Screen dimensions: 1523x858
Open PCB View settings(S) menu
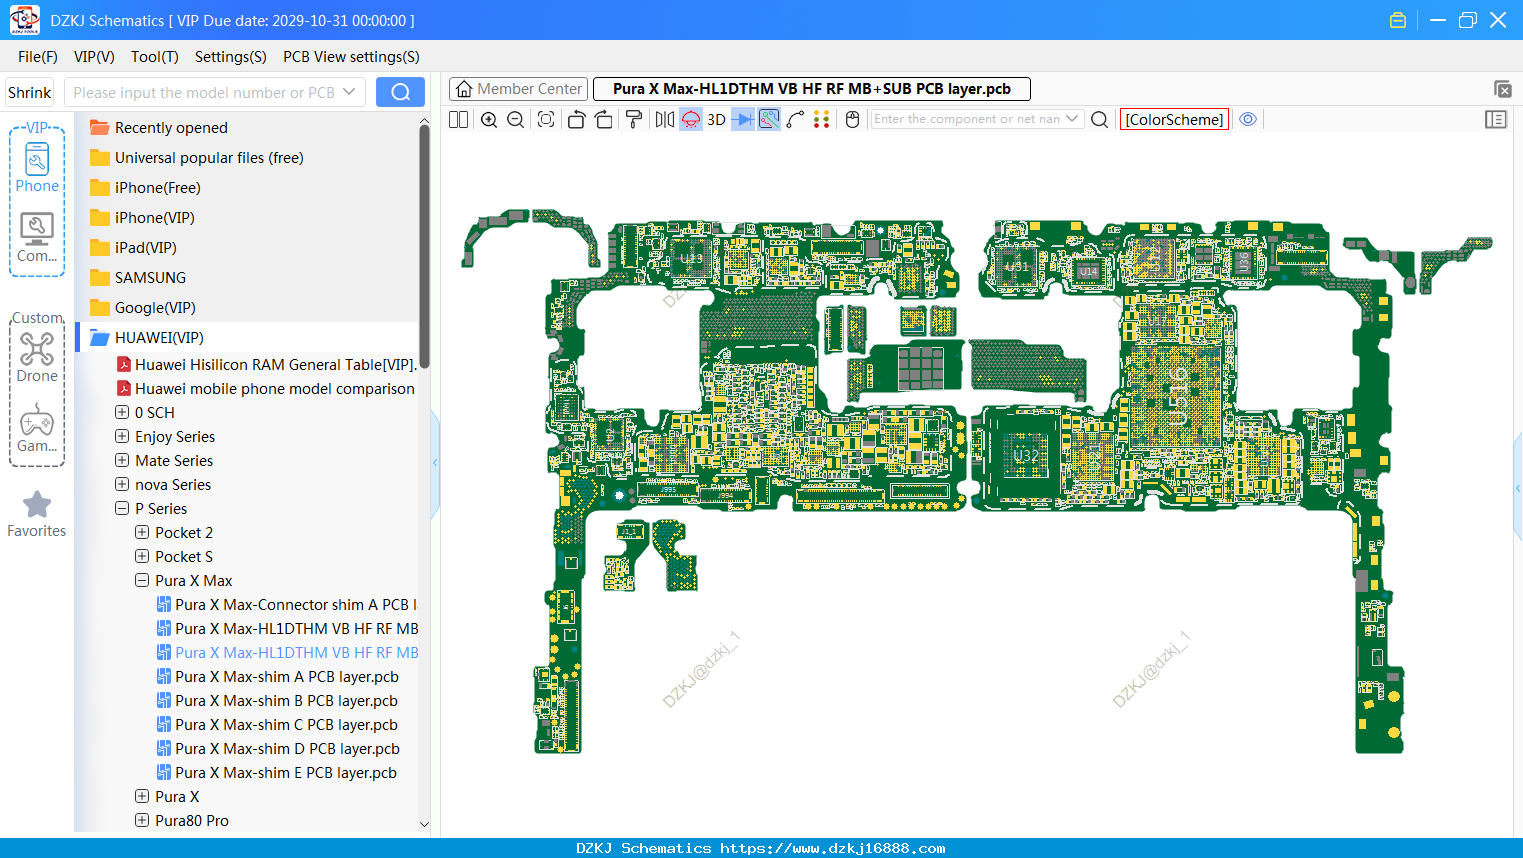[x=351, y=57]
